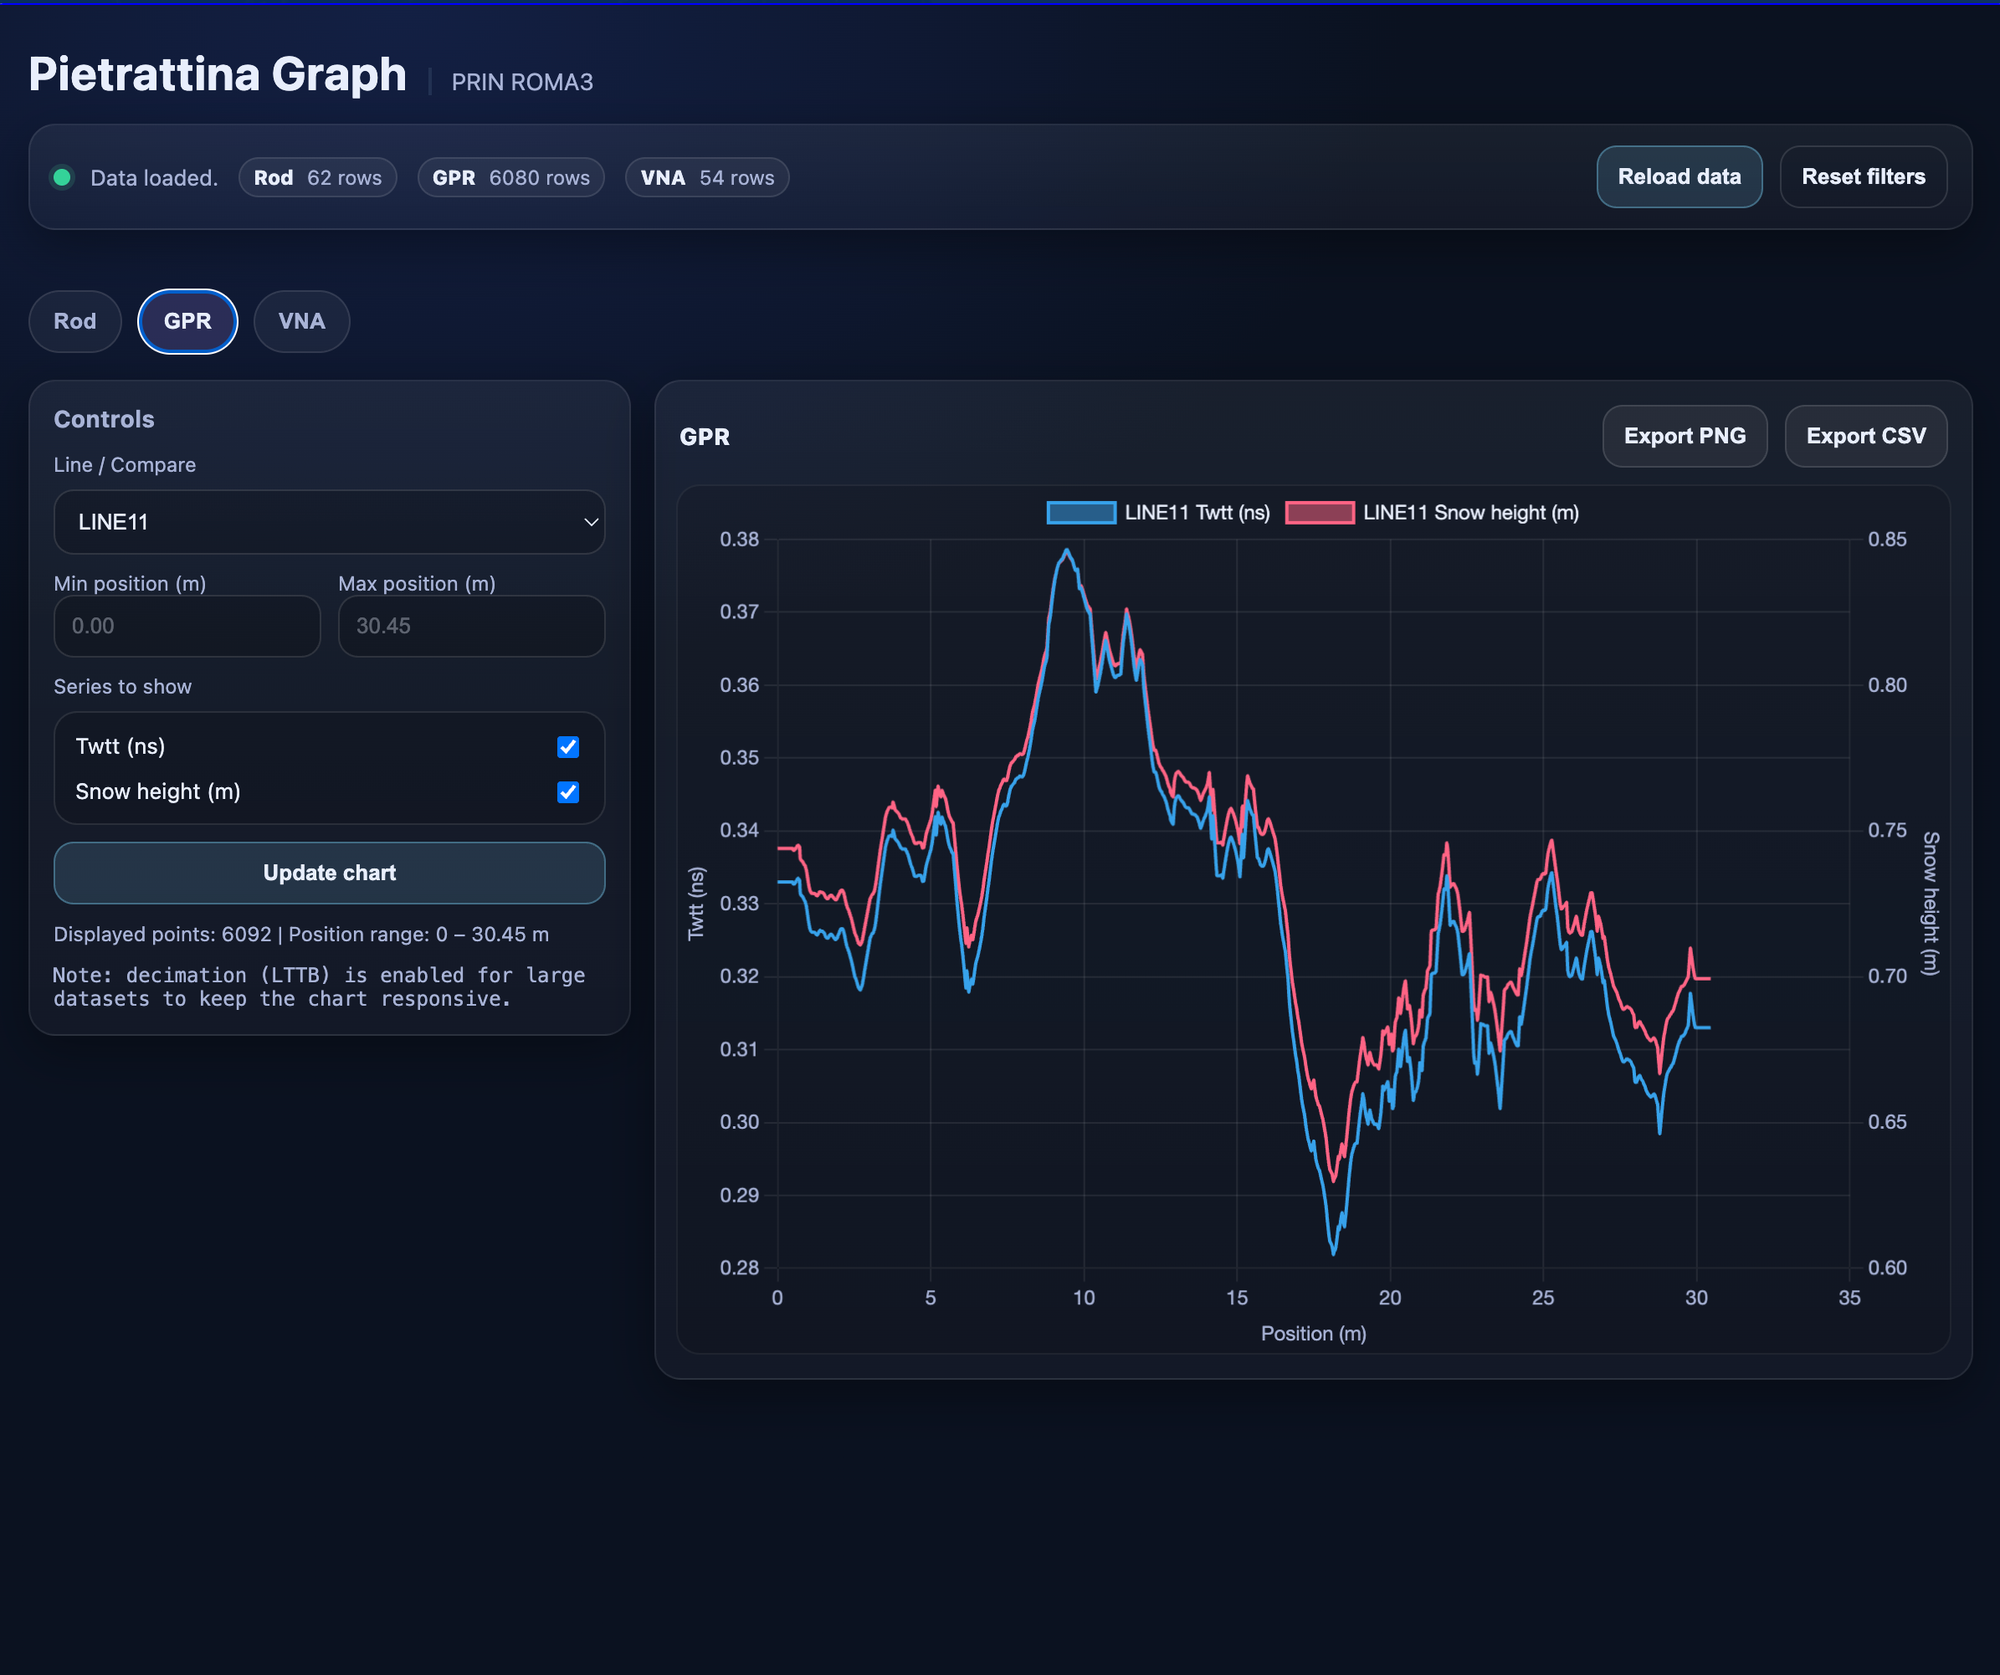
Task: Click the red Snow height legend swatch
Action: tap(1319, 513)
